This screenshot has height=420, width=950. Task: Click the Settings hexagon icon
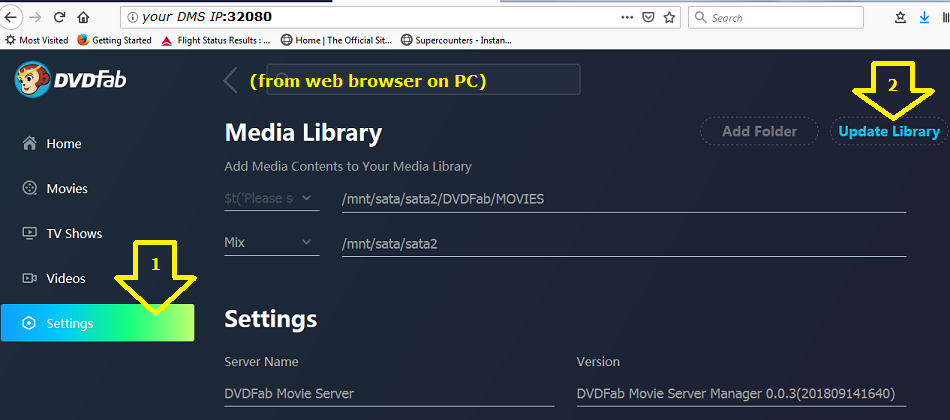(29, 323)
